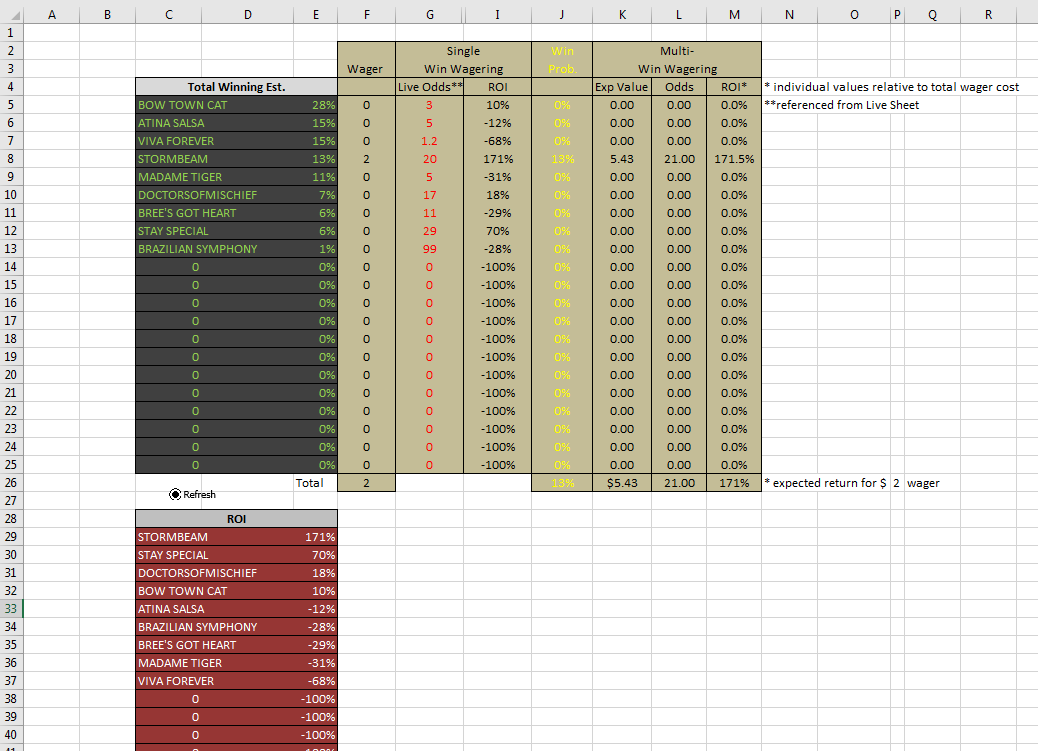1038x751 pixels.
Task: Click the Wager cell for STORMBEAM
Action: click(x=366, y=159)
